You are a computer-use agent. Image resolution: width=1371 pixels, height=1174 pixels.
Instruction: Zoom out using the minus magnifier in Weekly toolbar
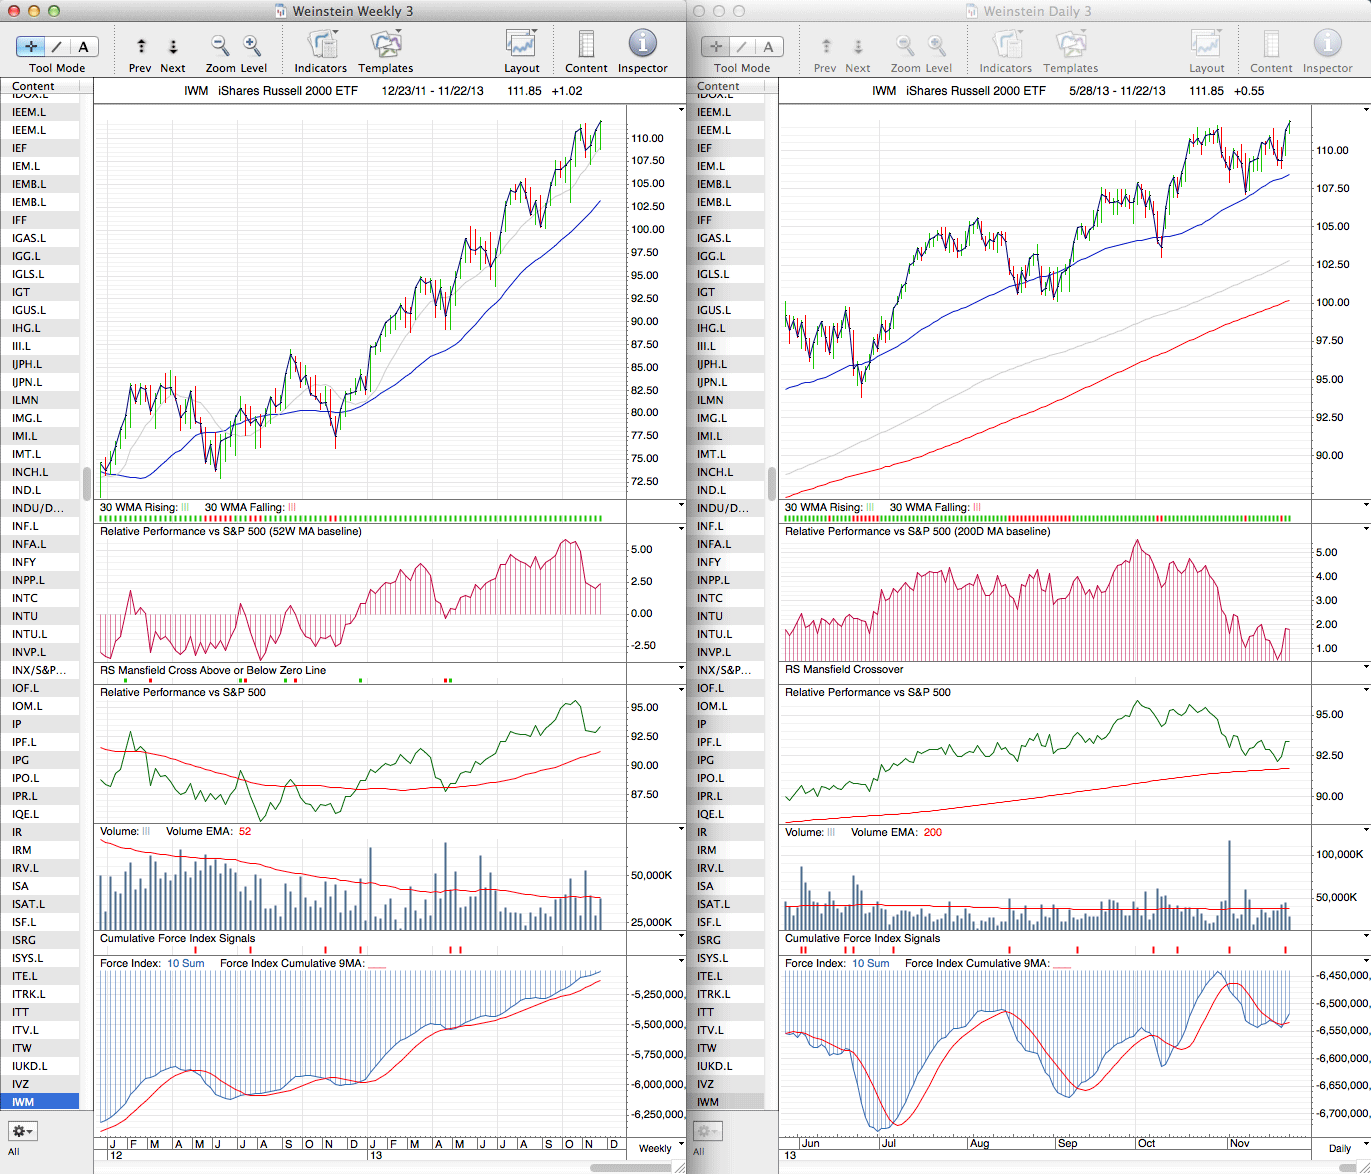pos(220,45)
